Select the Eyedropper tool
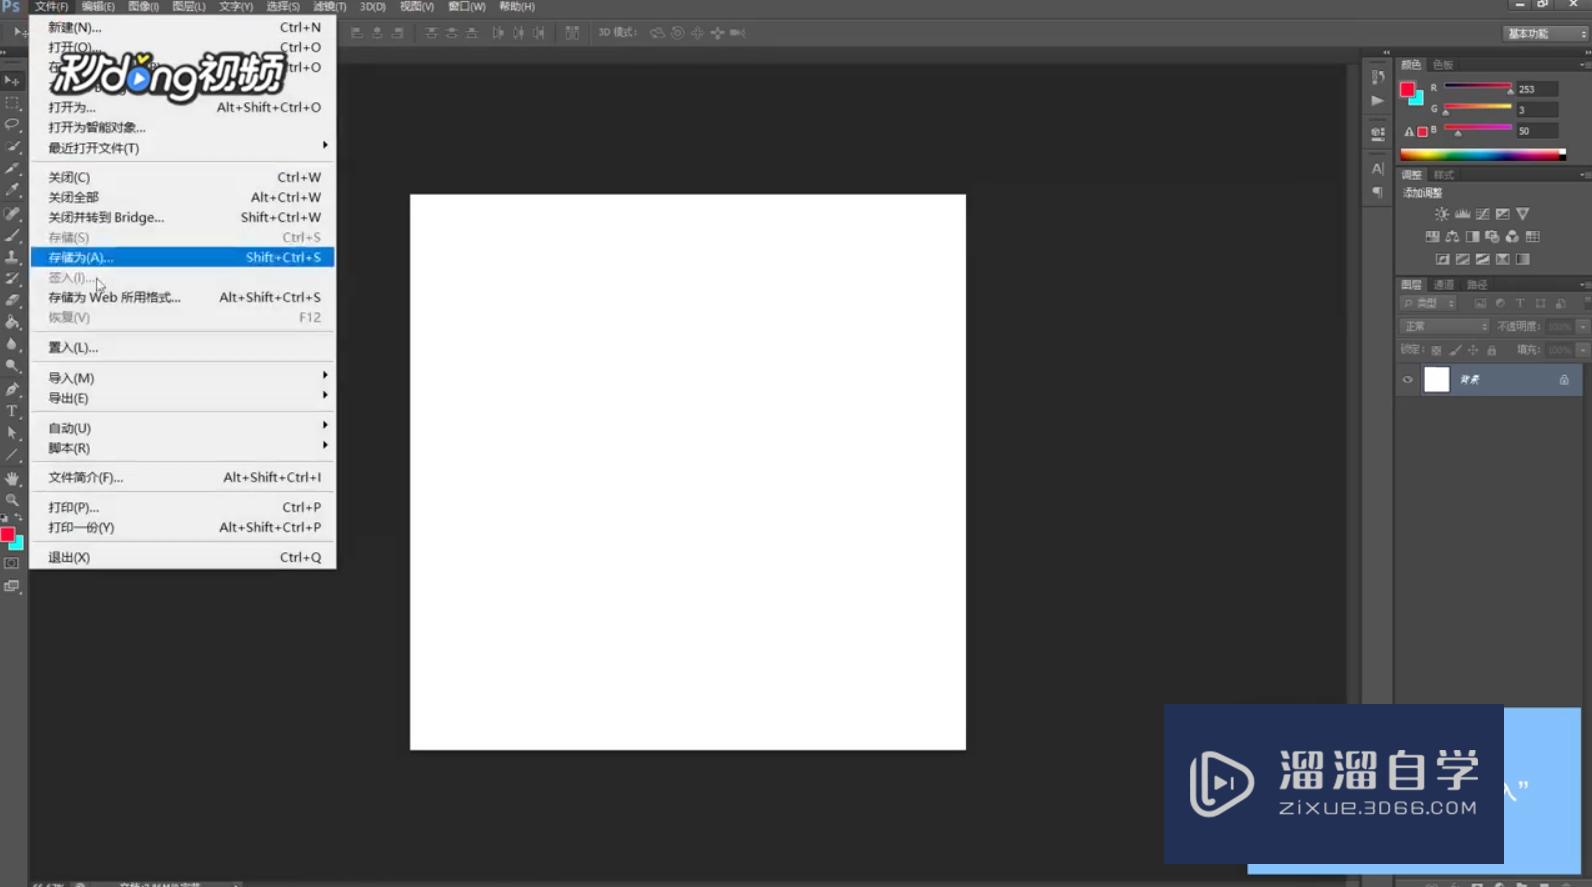The image size is (1592, 887). click(12, 190)
